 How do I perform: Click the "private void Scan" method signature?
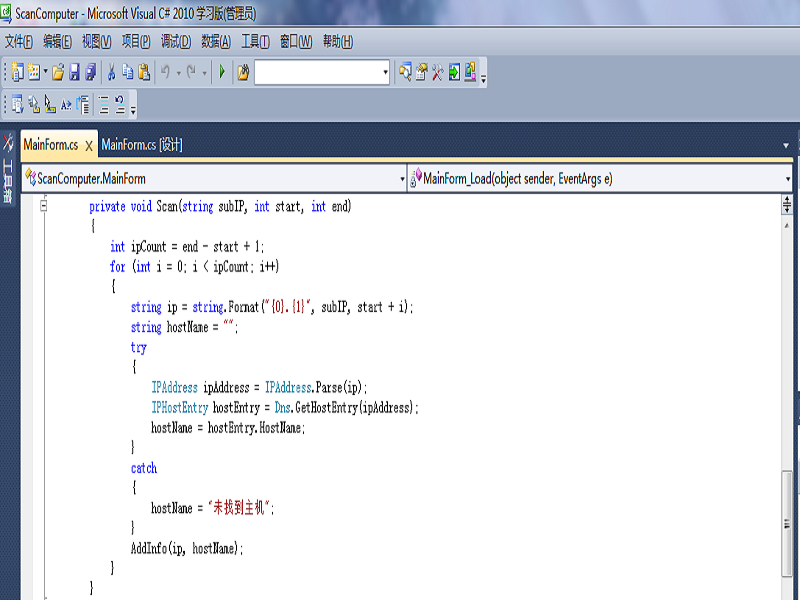click(220, 206)
